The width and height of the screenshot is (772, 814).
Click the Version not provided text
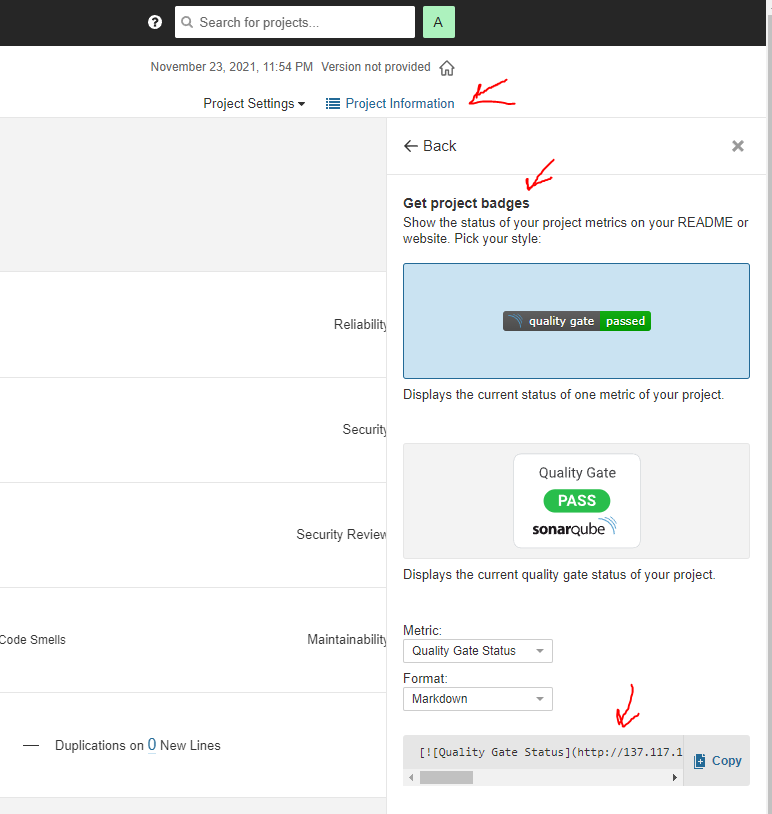click(x=376, y=67)
